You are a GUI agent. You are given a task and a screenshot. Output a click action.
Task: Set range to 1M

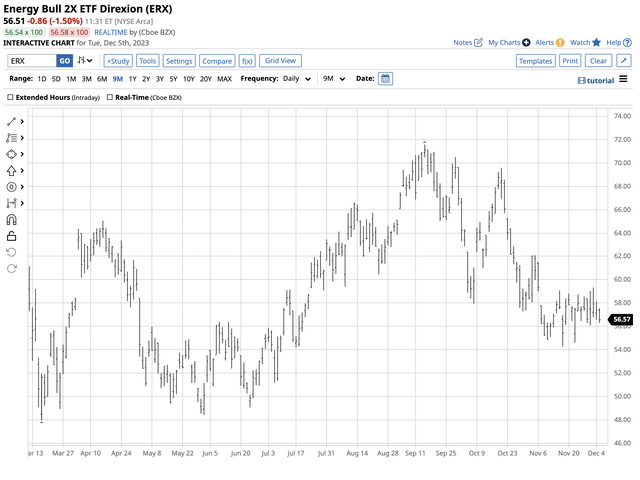[x=71, y=79]
